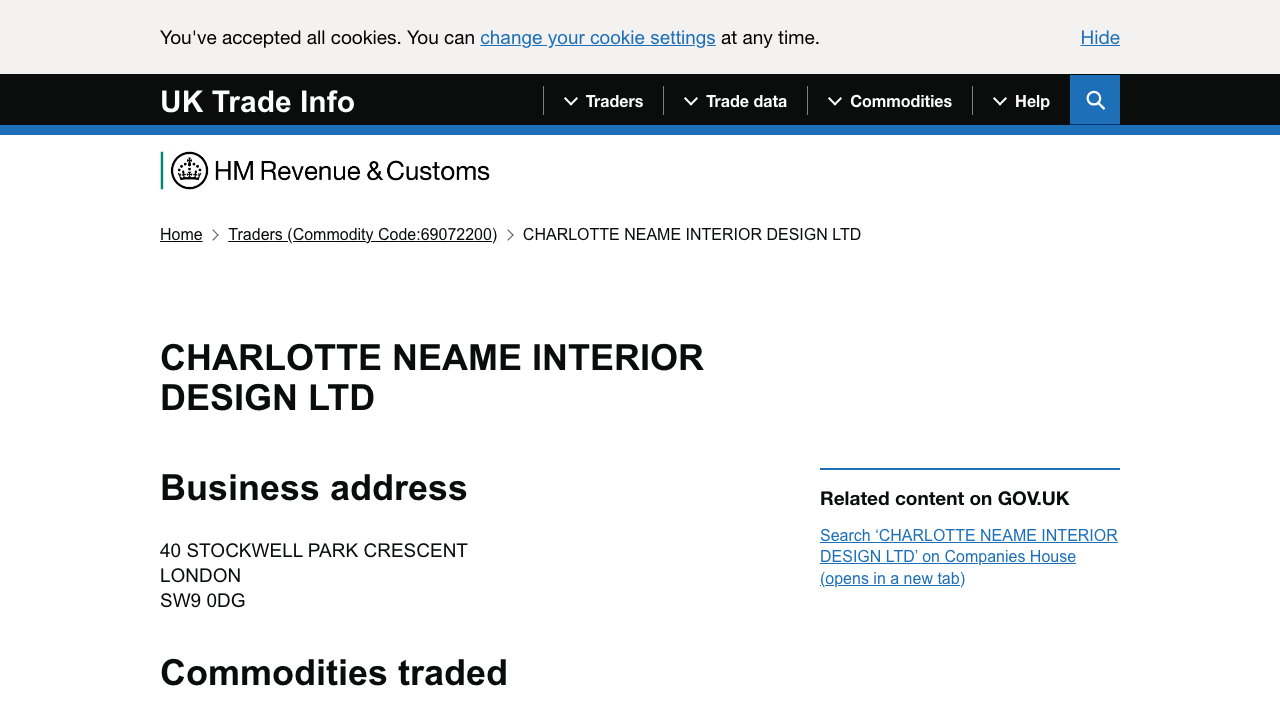The height and width of the screenshot is (720, 1280).
Task: Select the magnifying glass on blue background
Action: pos(1095,100)
